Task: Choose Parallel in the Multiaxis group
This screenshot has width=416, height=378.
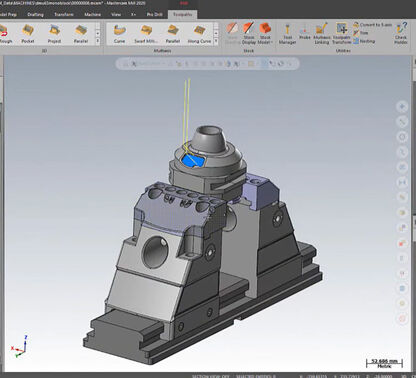Action: tap(173, 34)
